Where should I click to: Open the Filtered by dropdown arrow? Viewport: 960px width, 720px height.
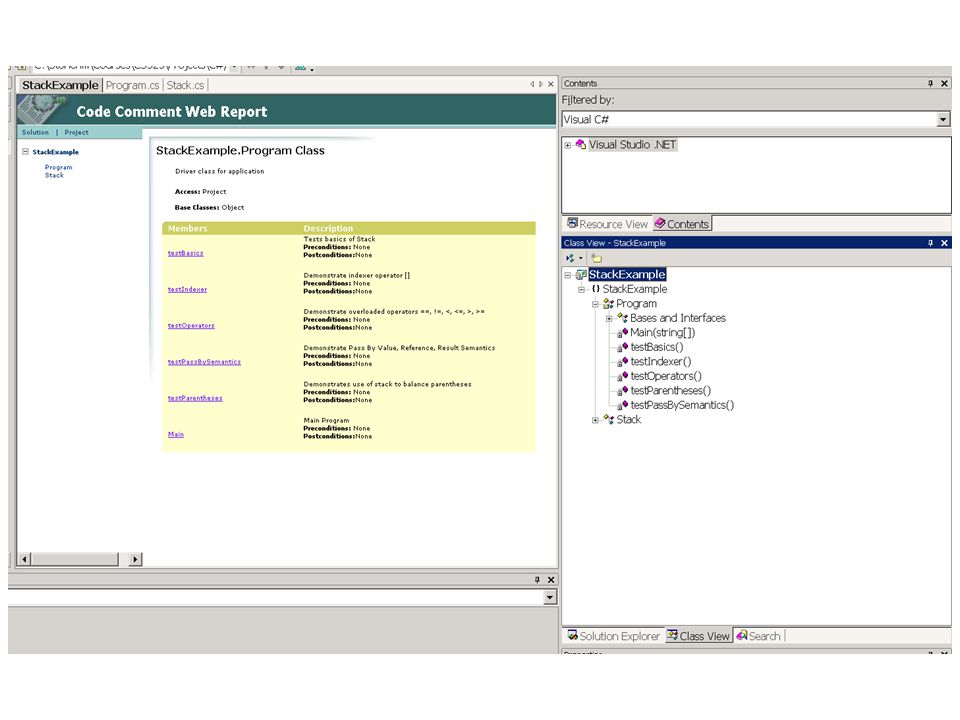[943, 119]
